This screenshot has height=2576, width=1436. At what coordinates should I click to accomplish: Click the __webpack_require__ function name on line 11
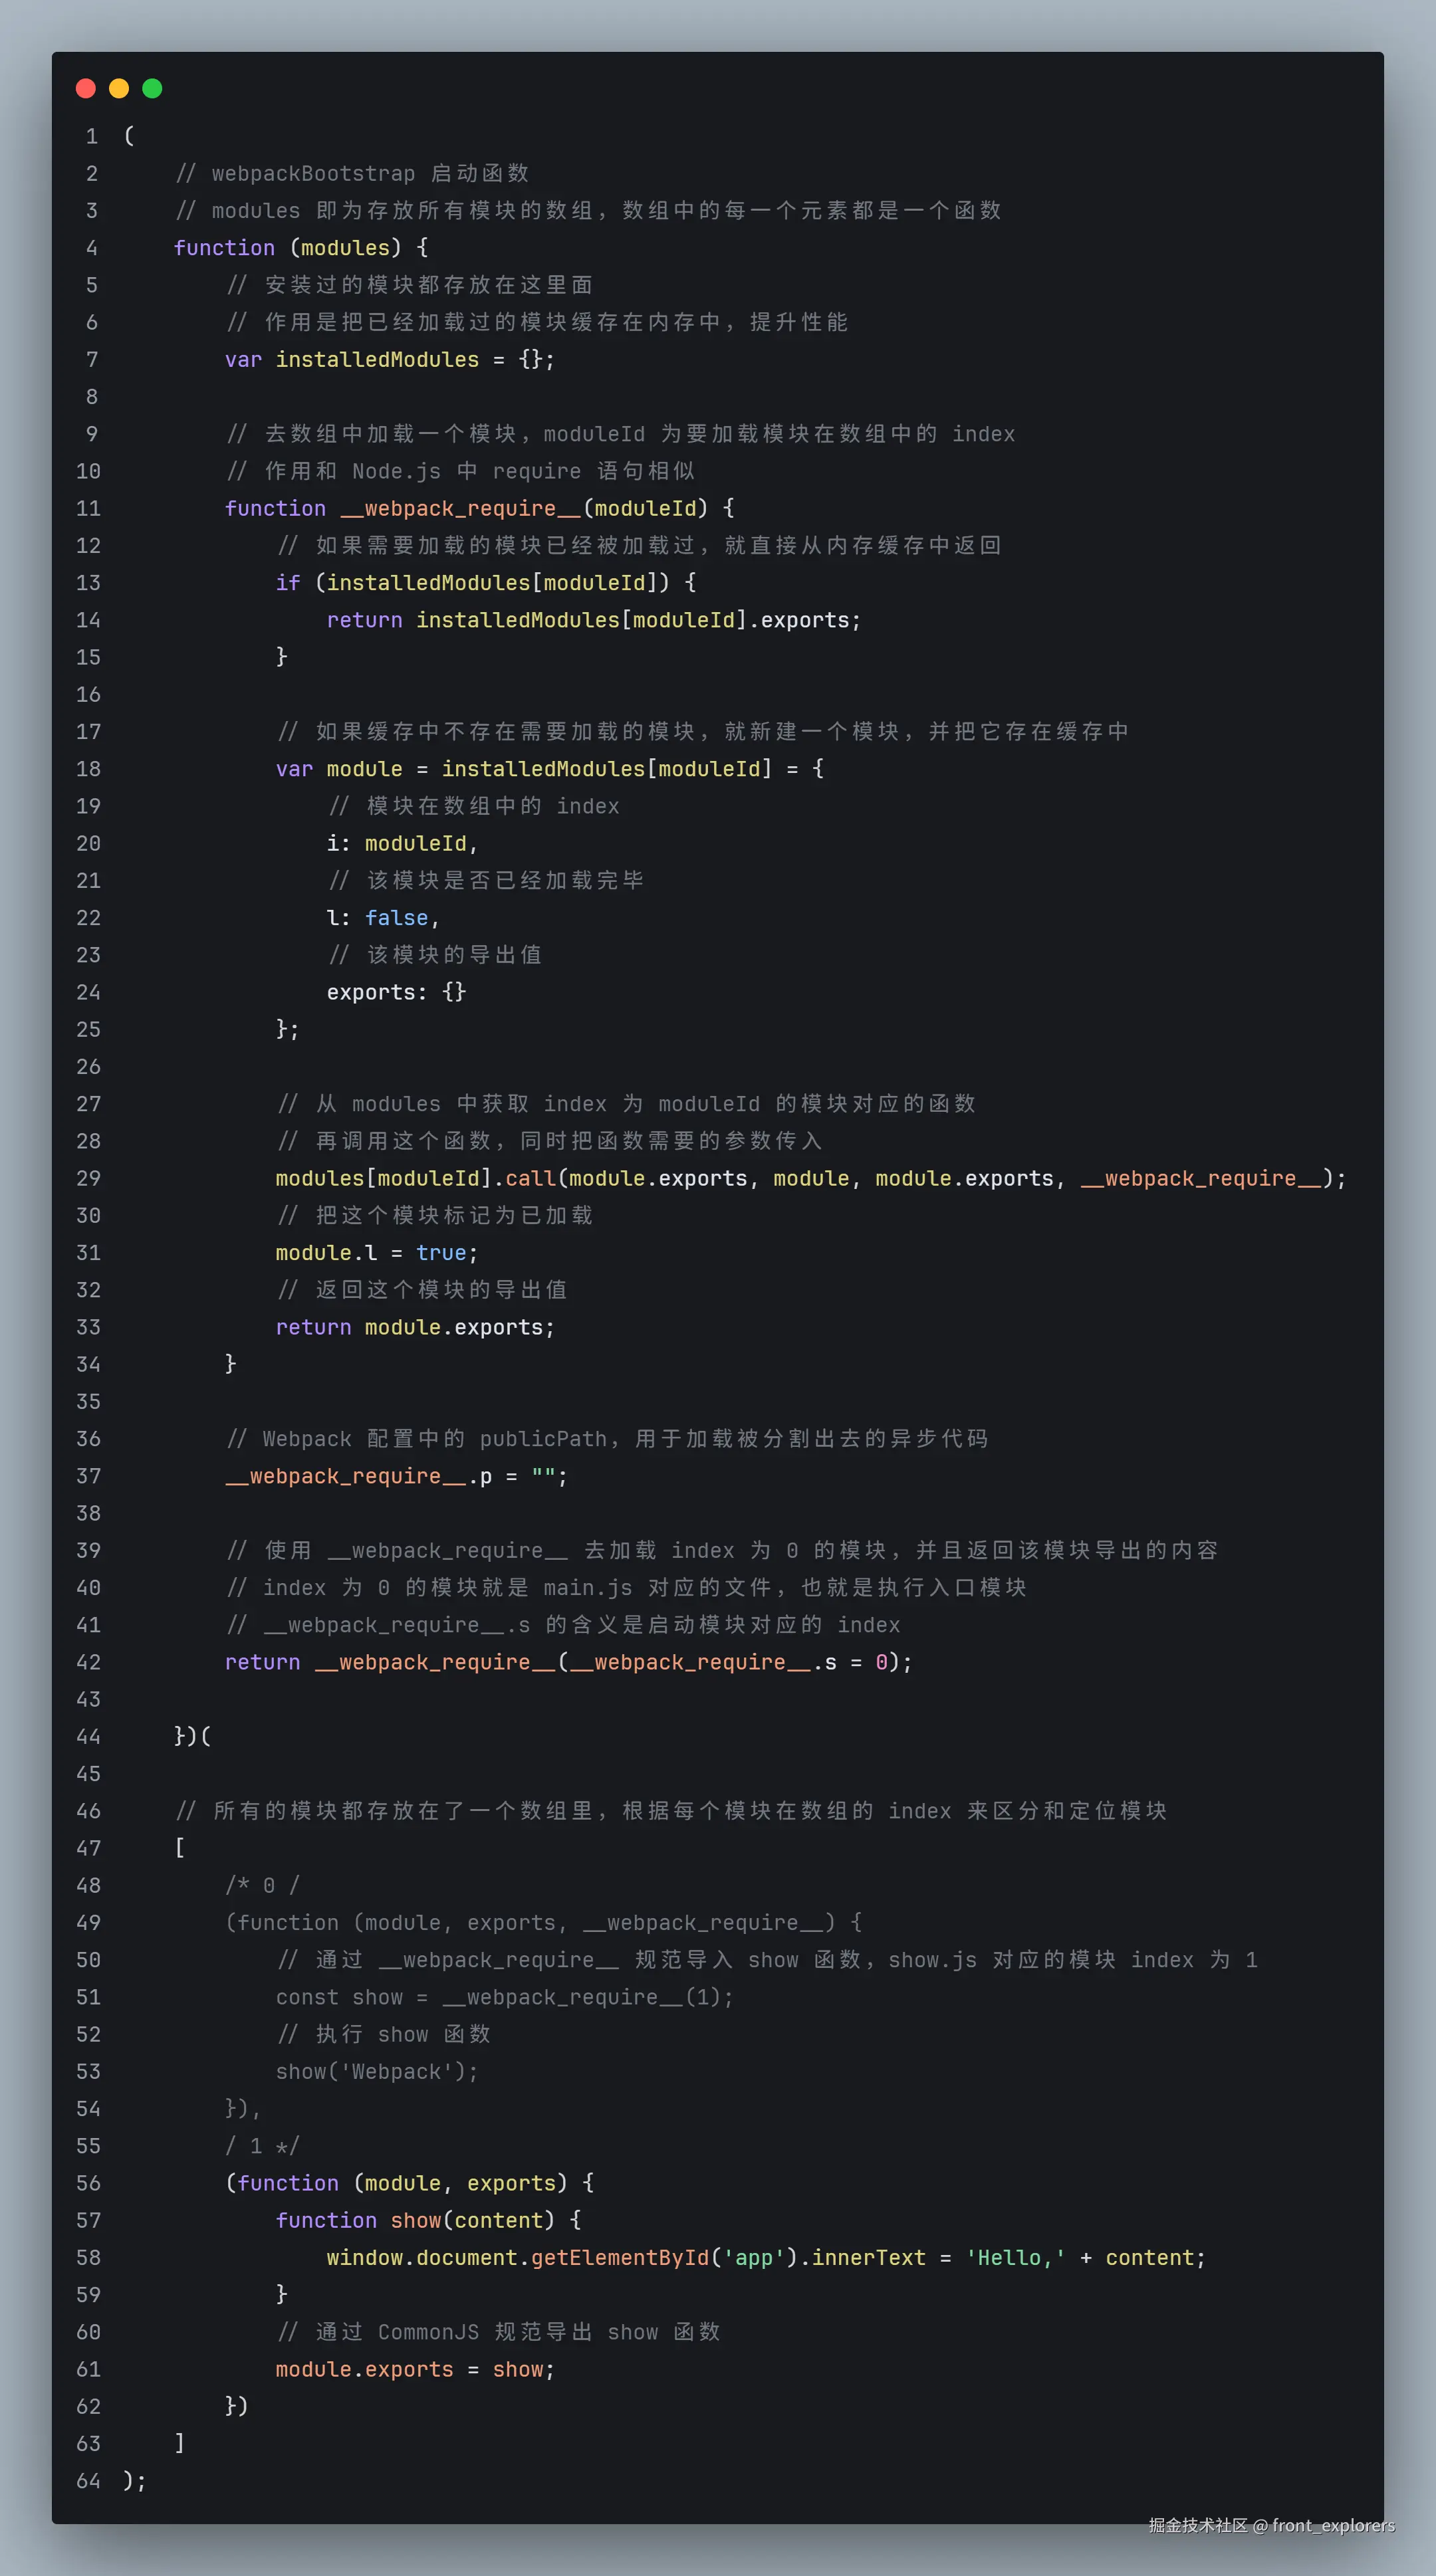(x=460, y=508)
